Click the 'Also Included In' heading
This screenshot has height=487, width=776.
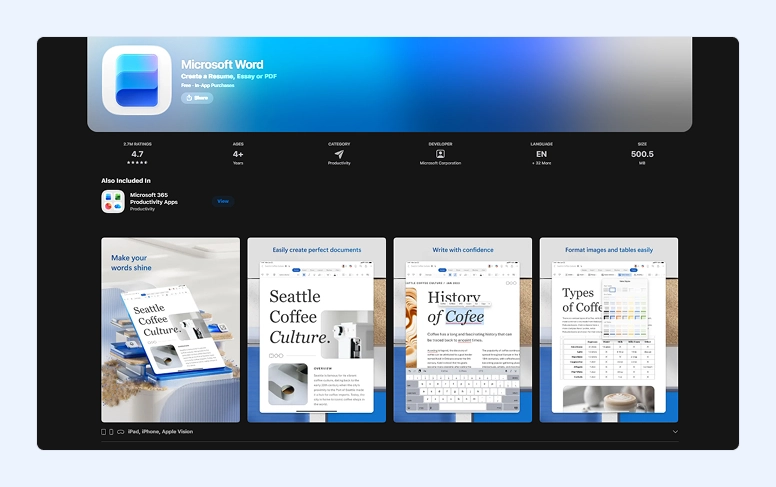126,181
